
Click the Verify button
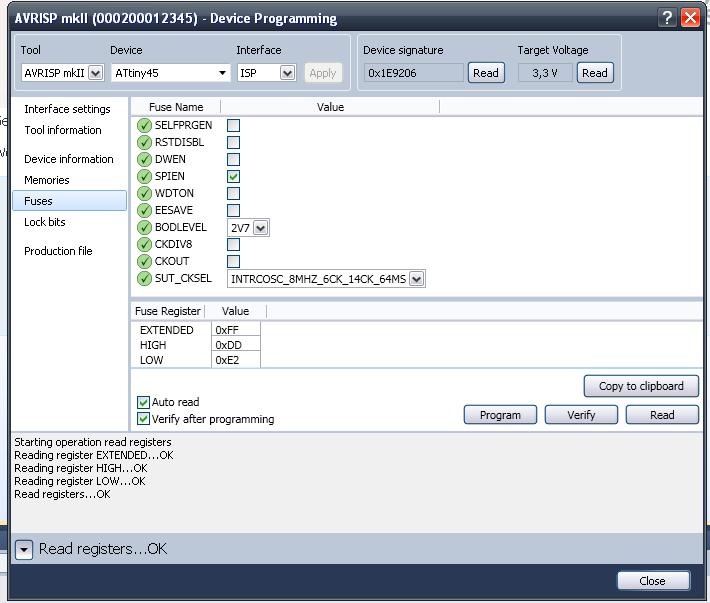pos(581,415)
